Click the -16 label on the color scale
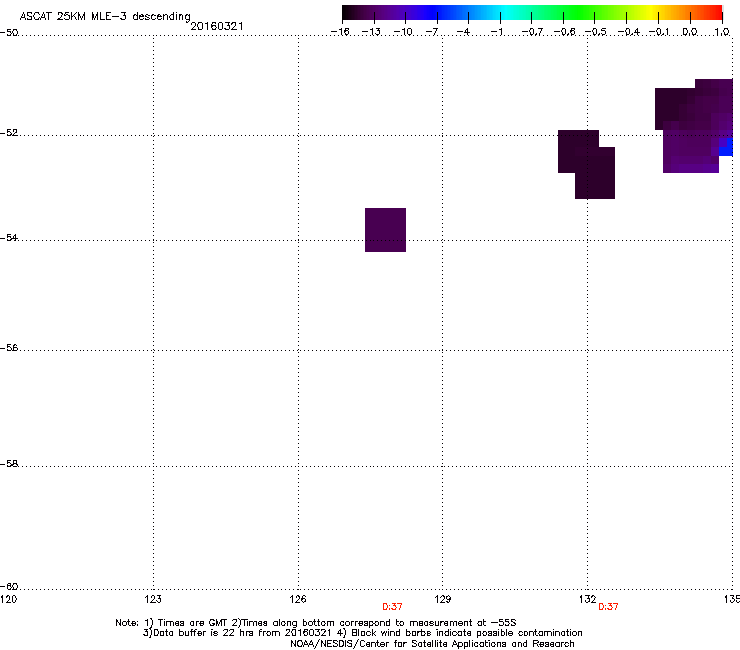Image resolution: width=740 pixels, height=650 pixels. (x=340, y=32)
